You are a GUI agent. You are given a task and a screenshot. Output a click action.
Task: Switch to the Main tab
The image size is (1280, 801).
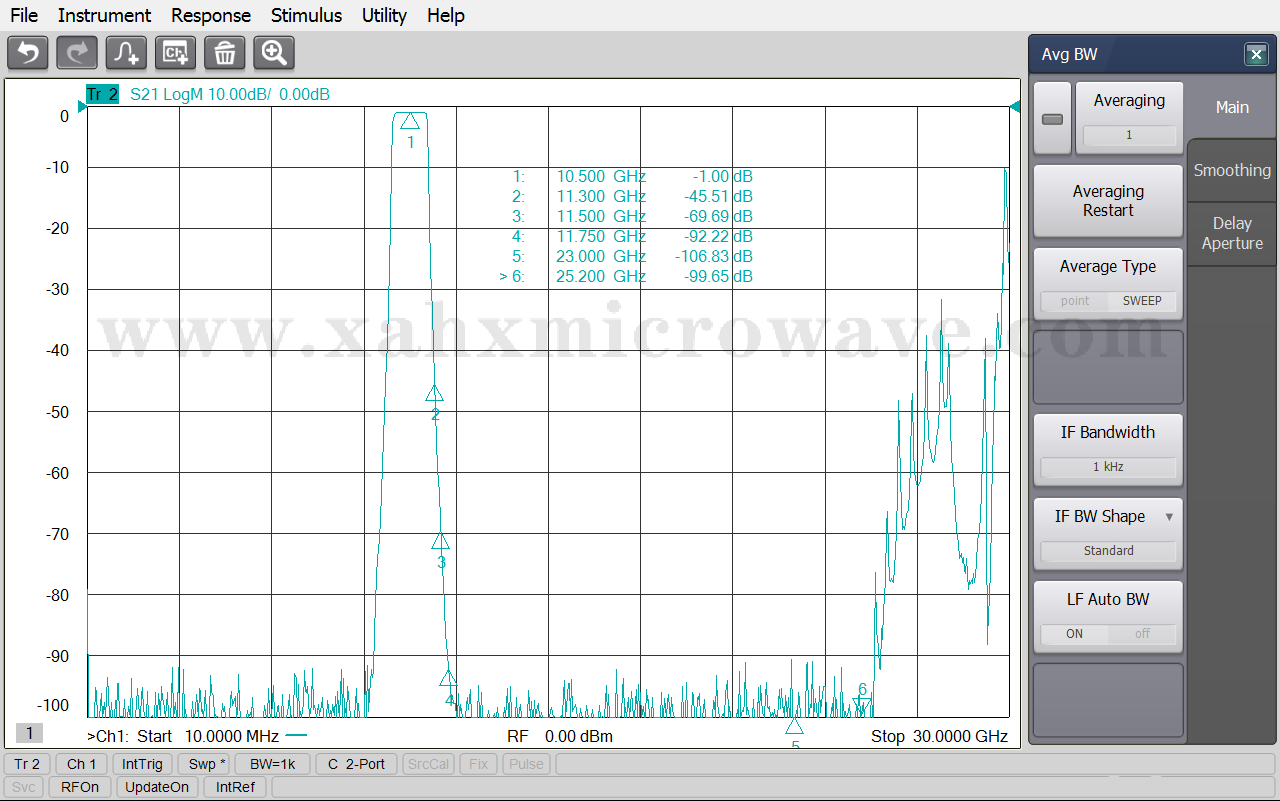point(1232,107)
